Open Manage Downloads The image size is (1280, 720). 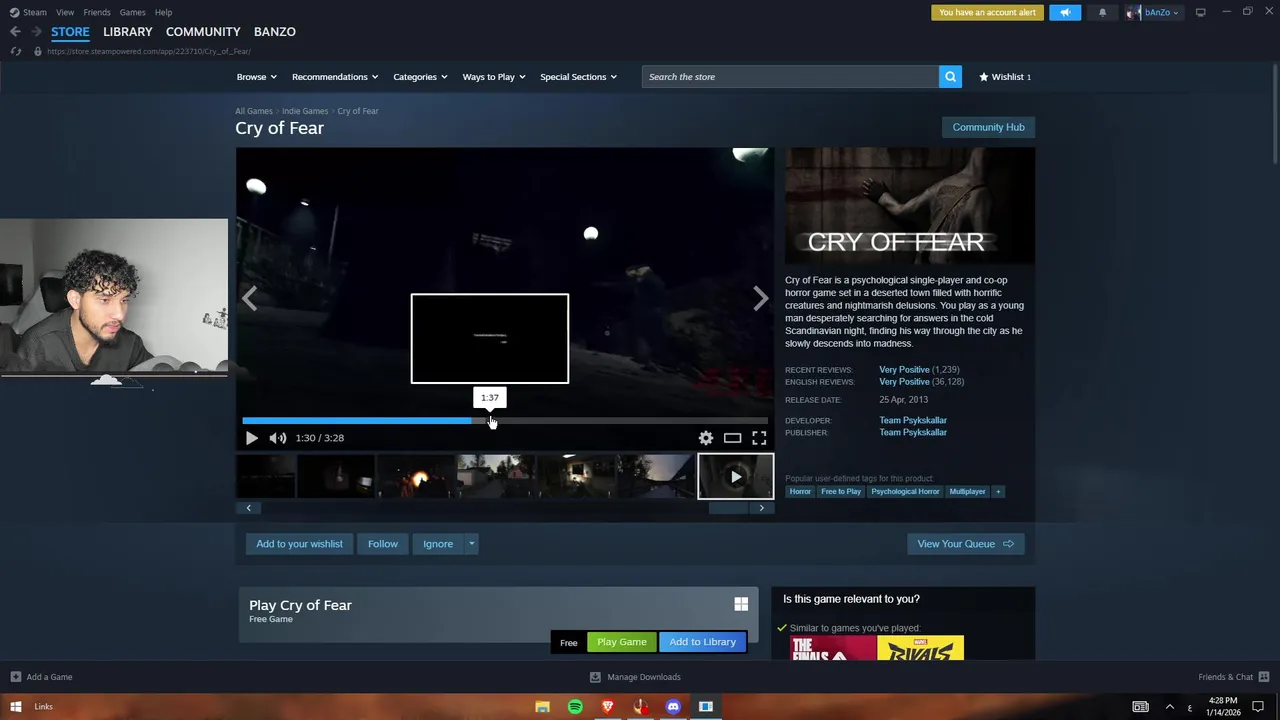coord(635,677)
